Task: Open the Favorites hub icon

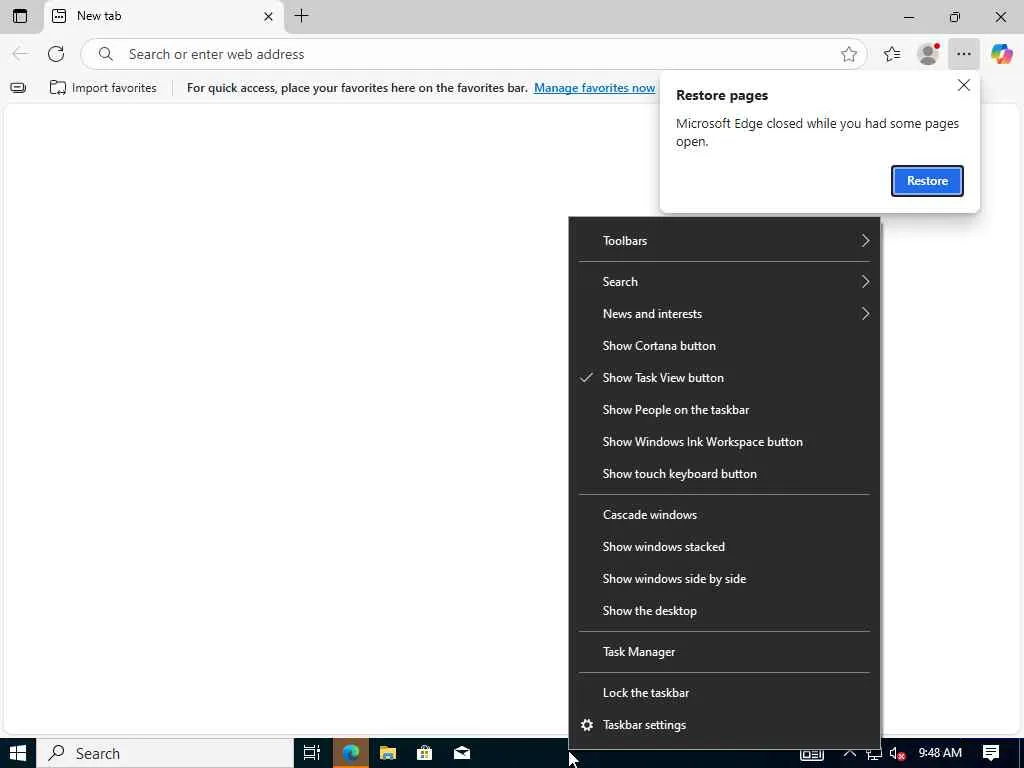Action: pos(891,54)
